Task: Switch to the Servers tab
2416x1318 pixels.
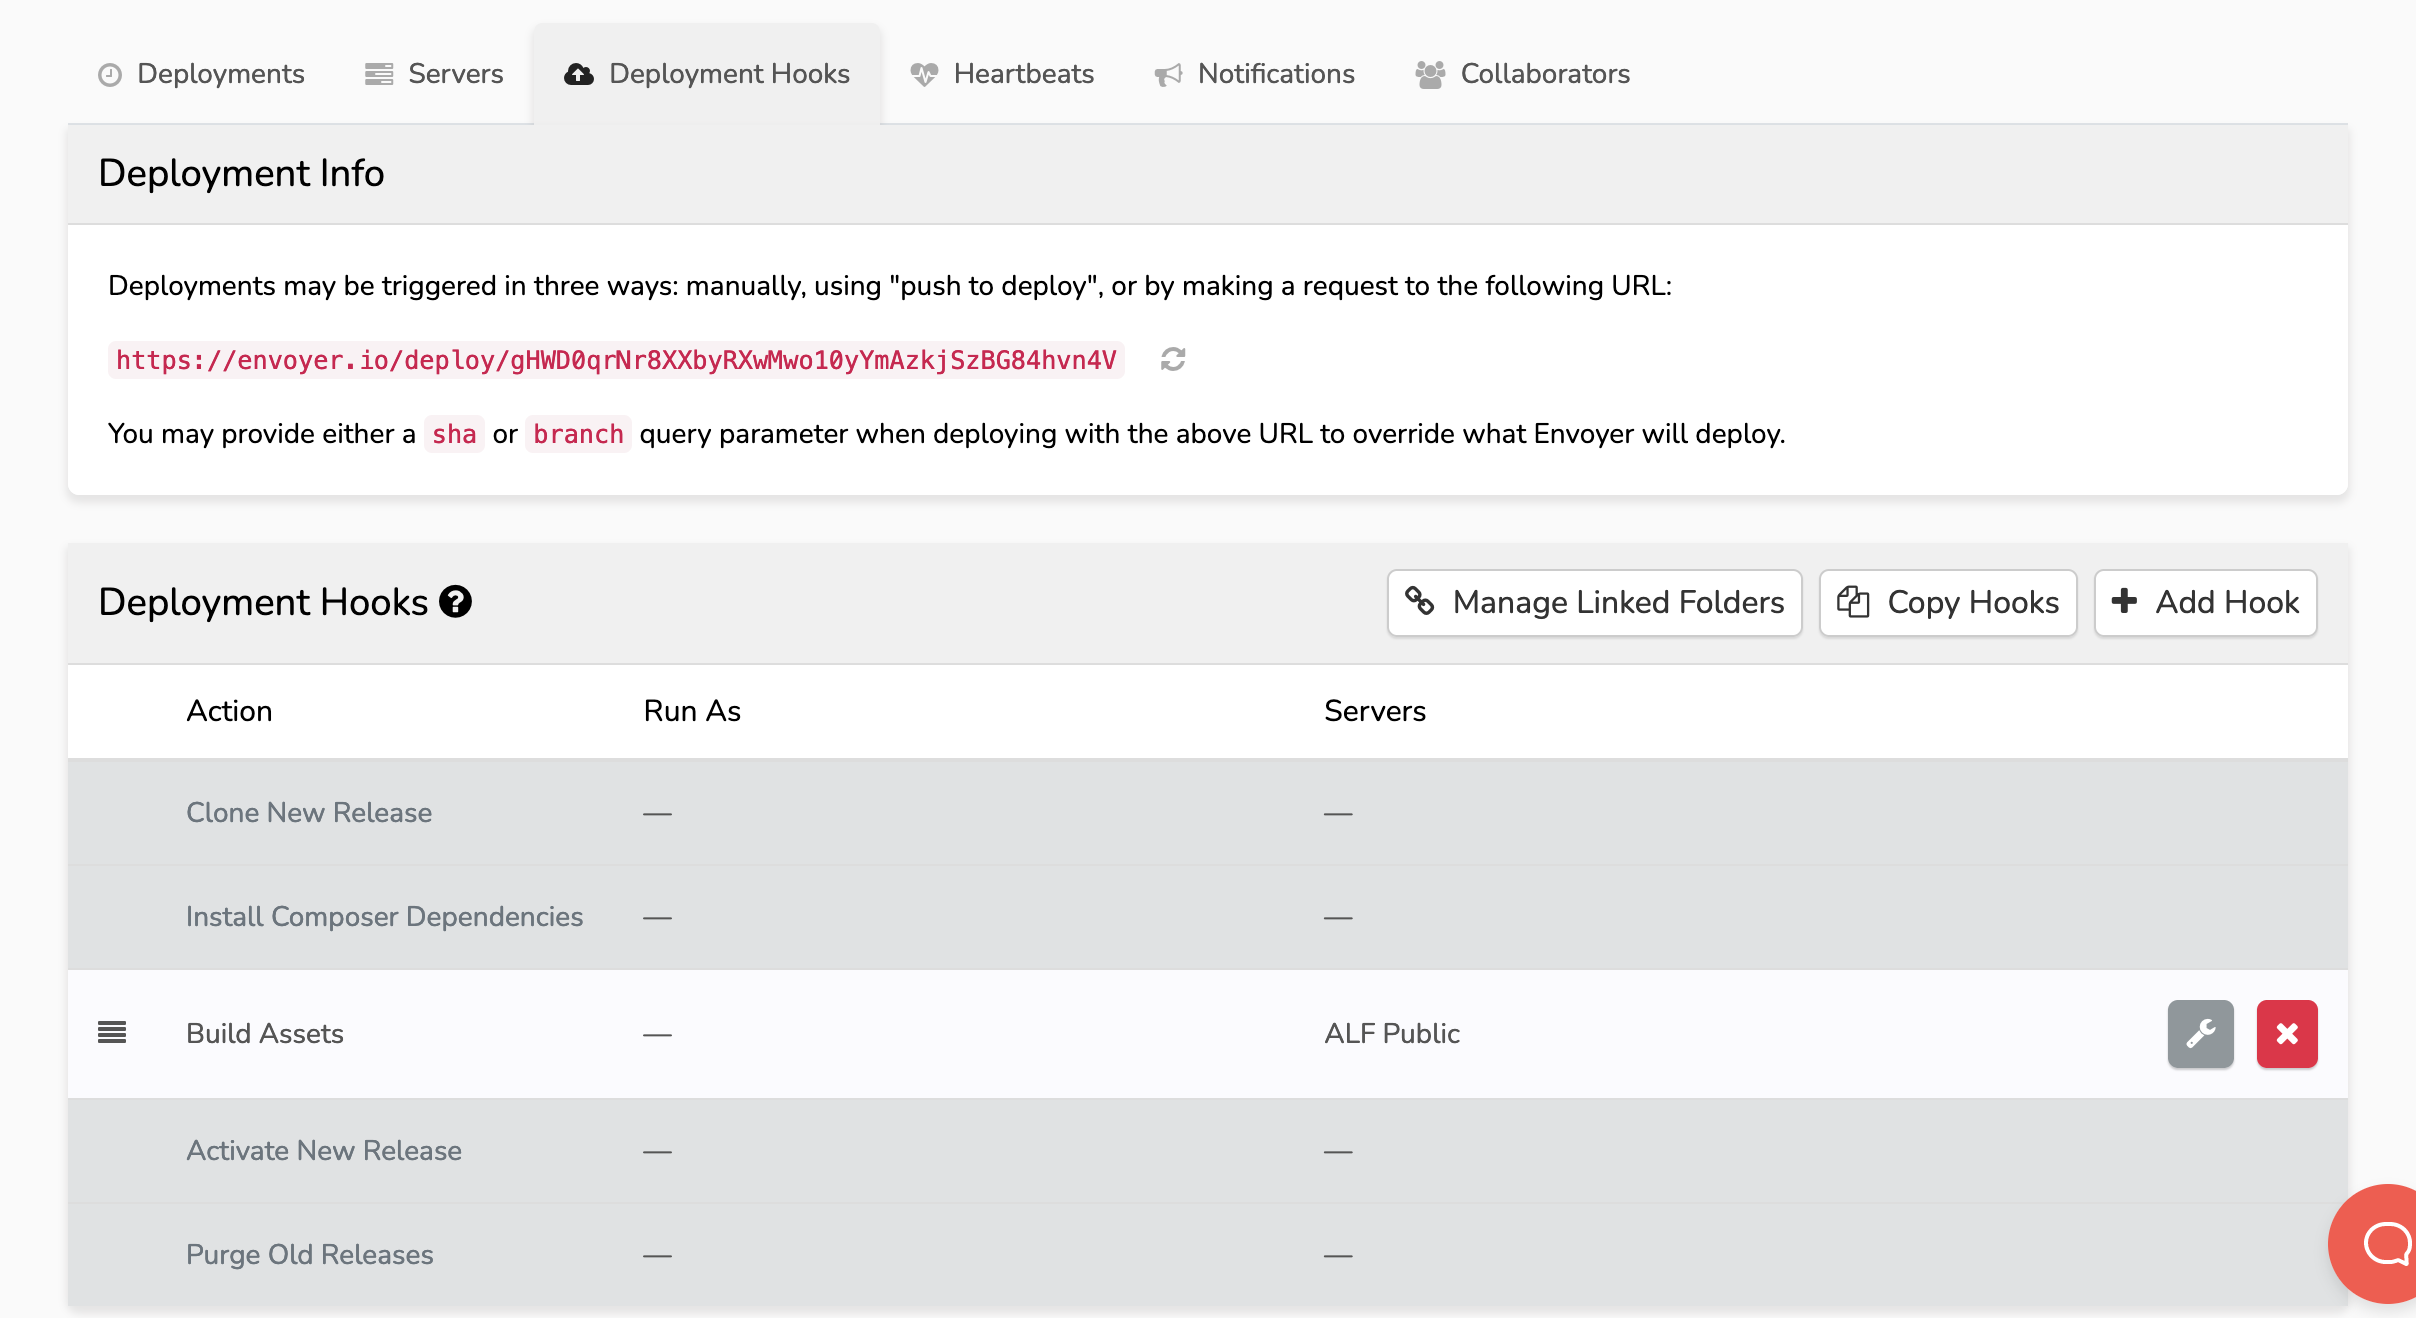Action: [x=434, y=74]
